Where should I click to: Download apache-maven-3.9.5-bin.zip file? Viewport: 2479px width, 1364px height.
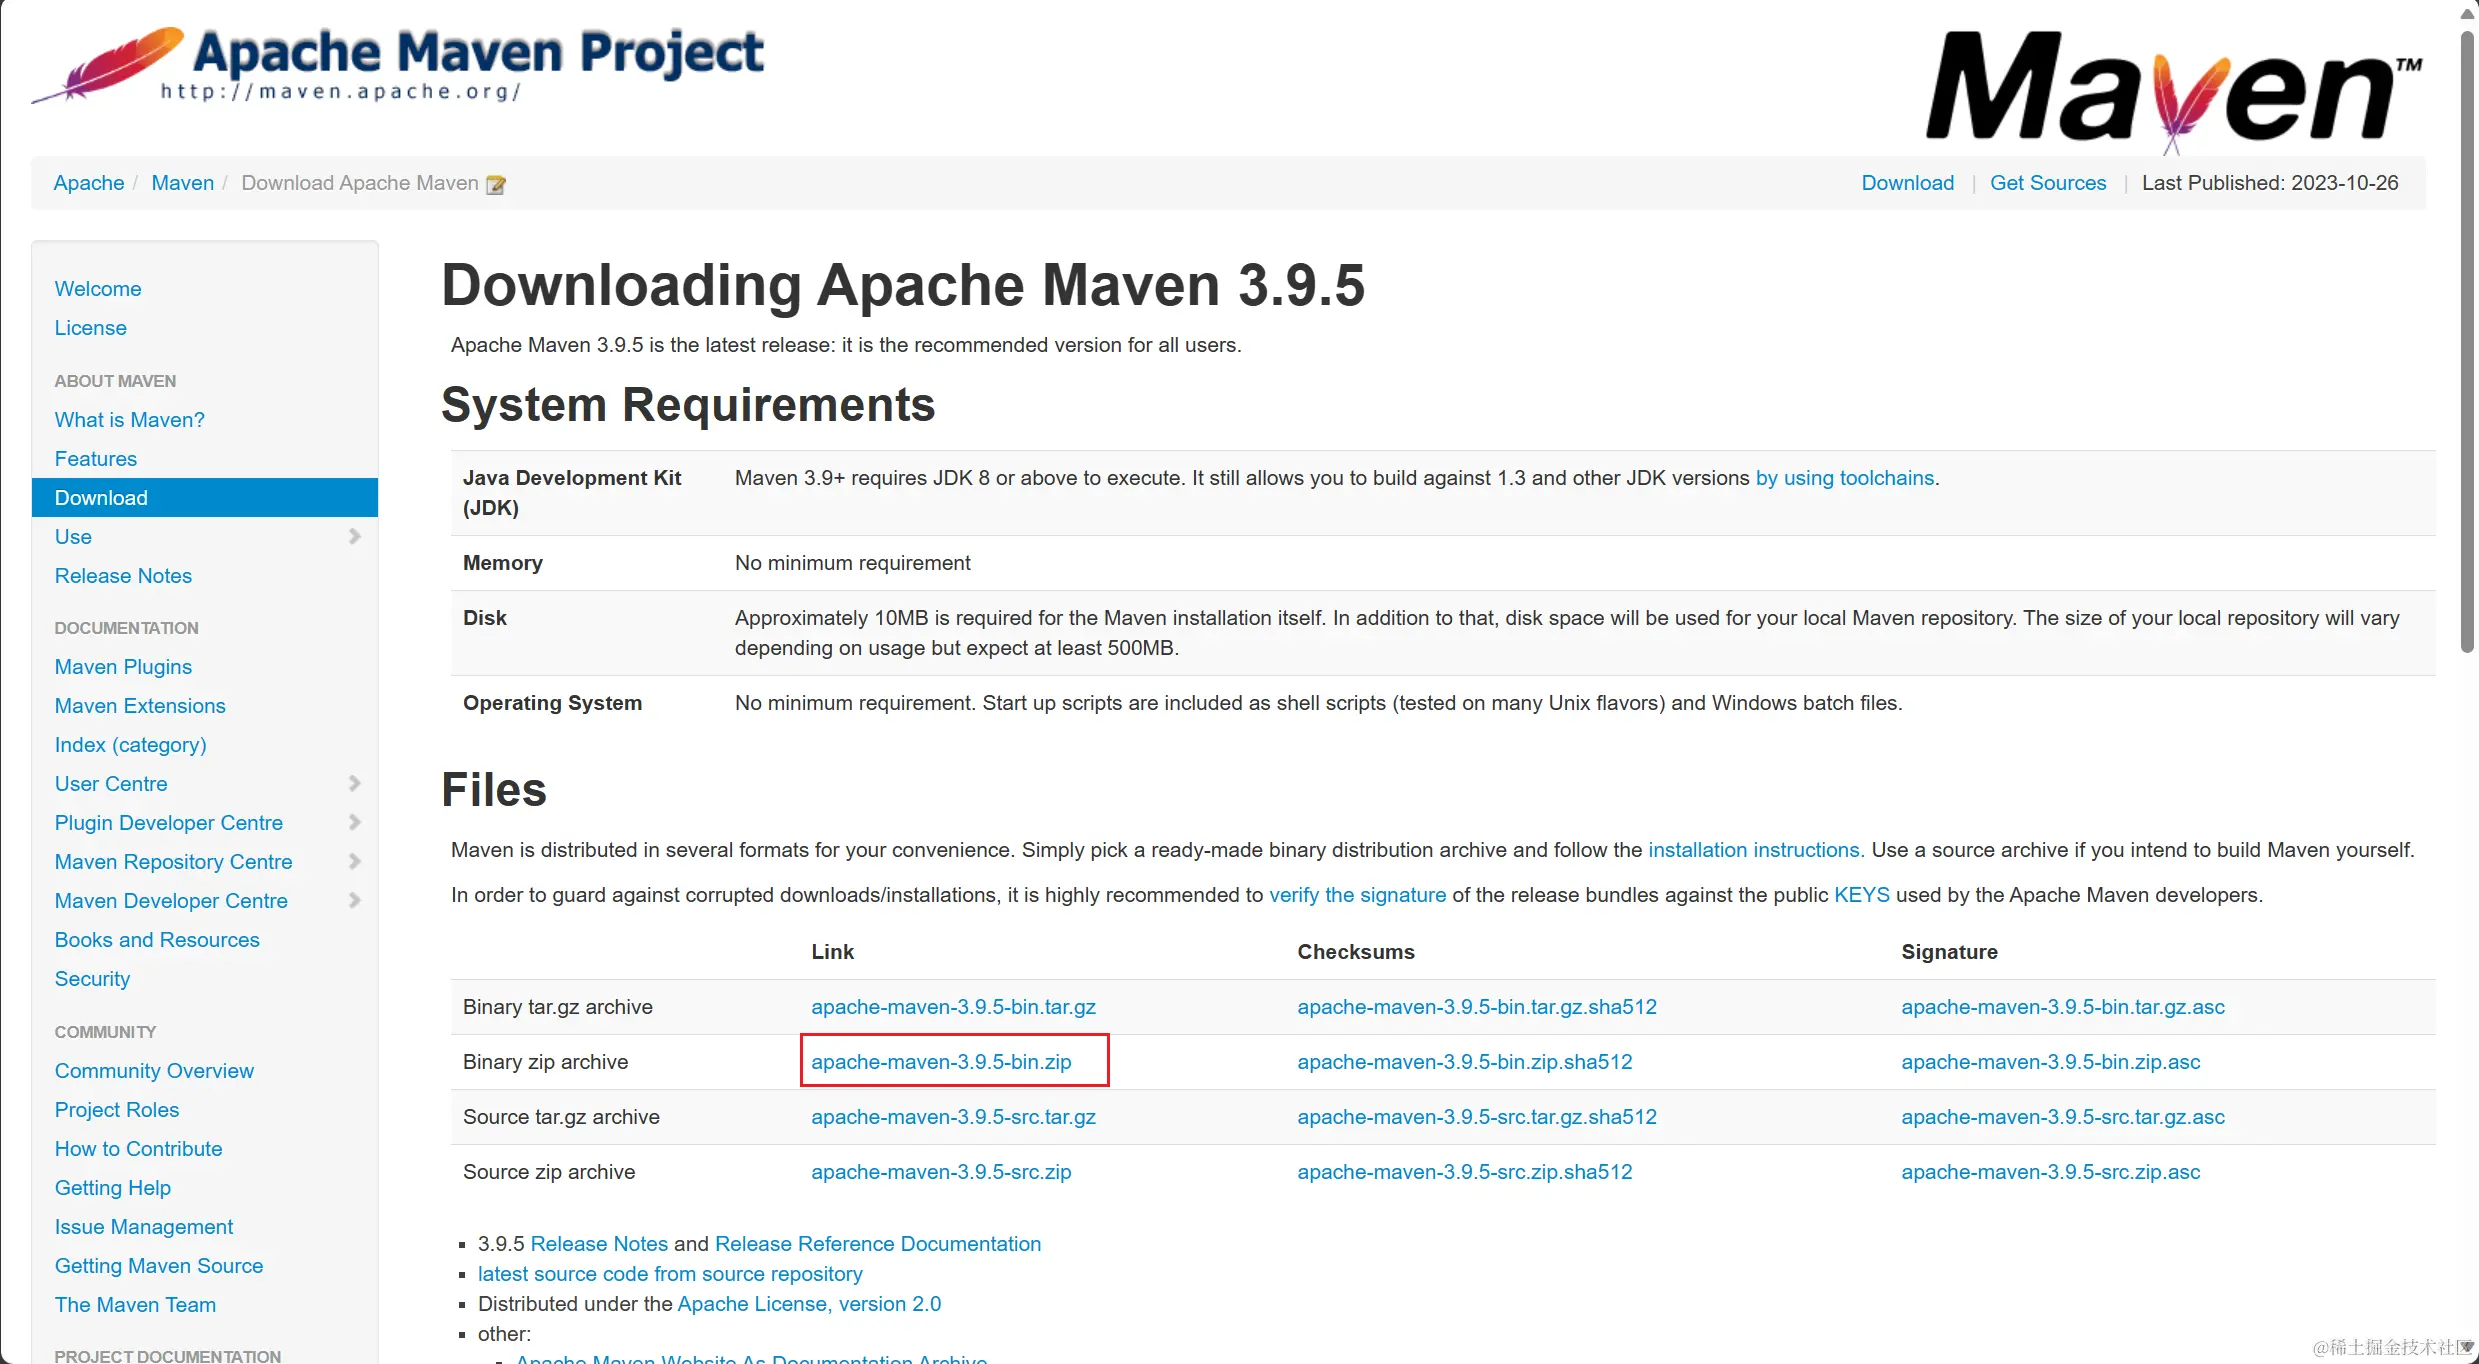[940, 1062]
